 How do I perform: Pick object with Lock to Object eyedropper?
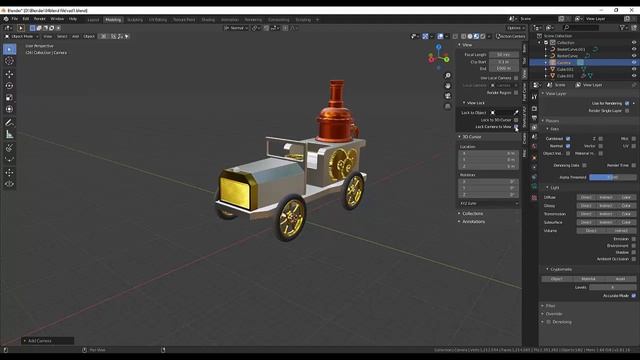516,112
